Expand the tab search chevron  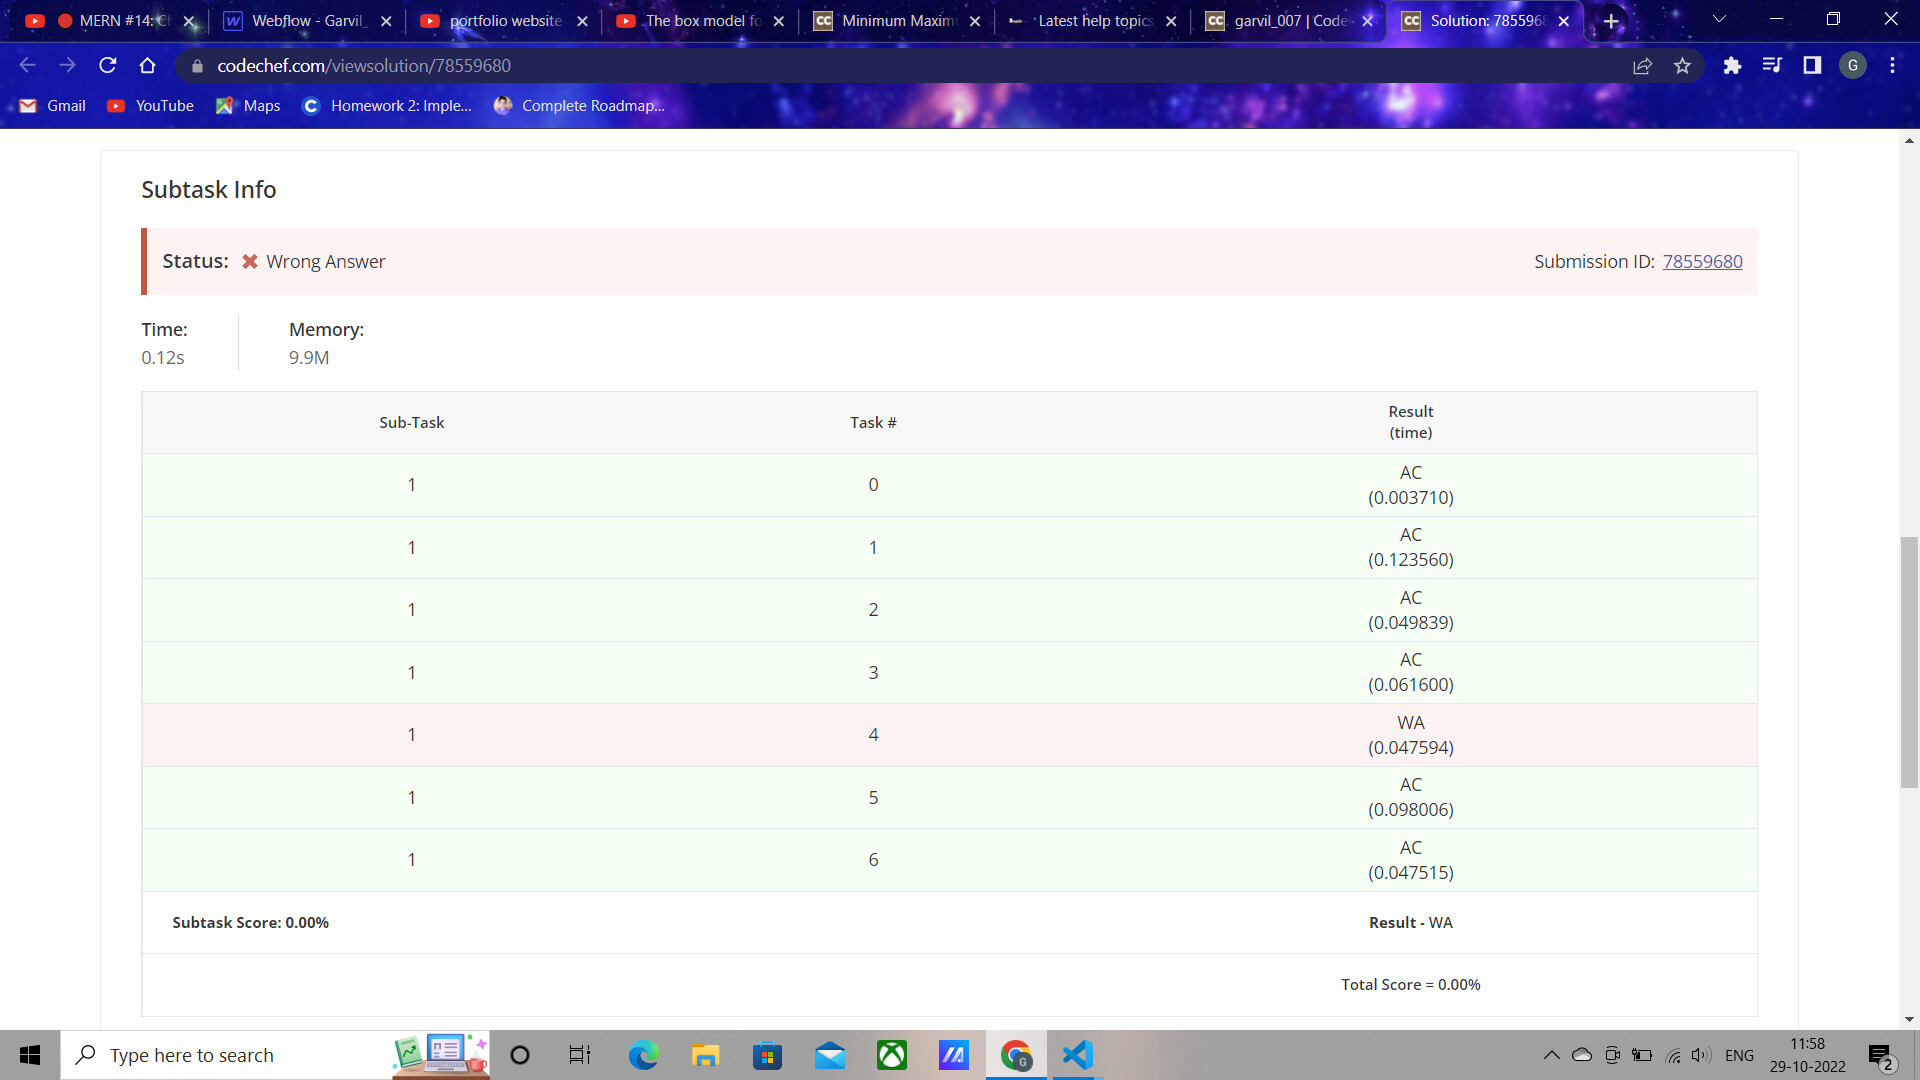click(1719, 19)
